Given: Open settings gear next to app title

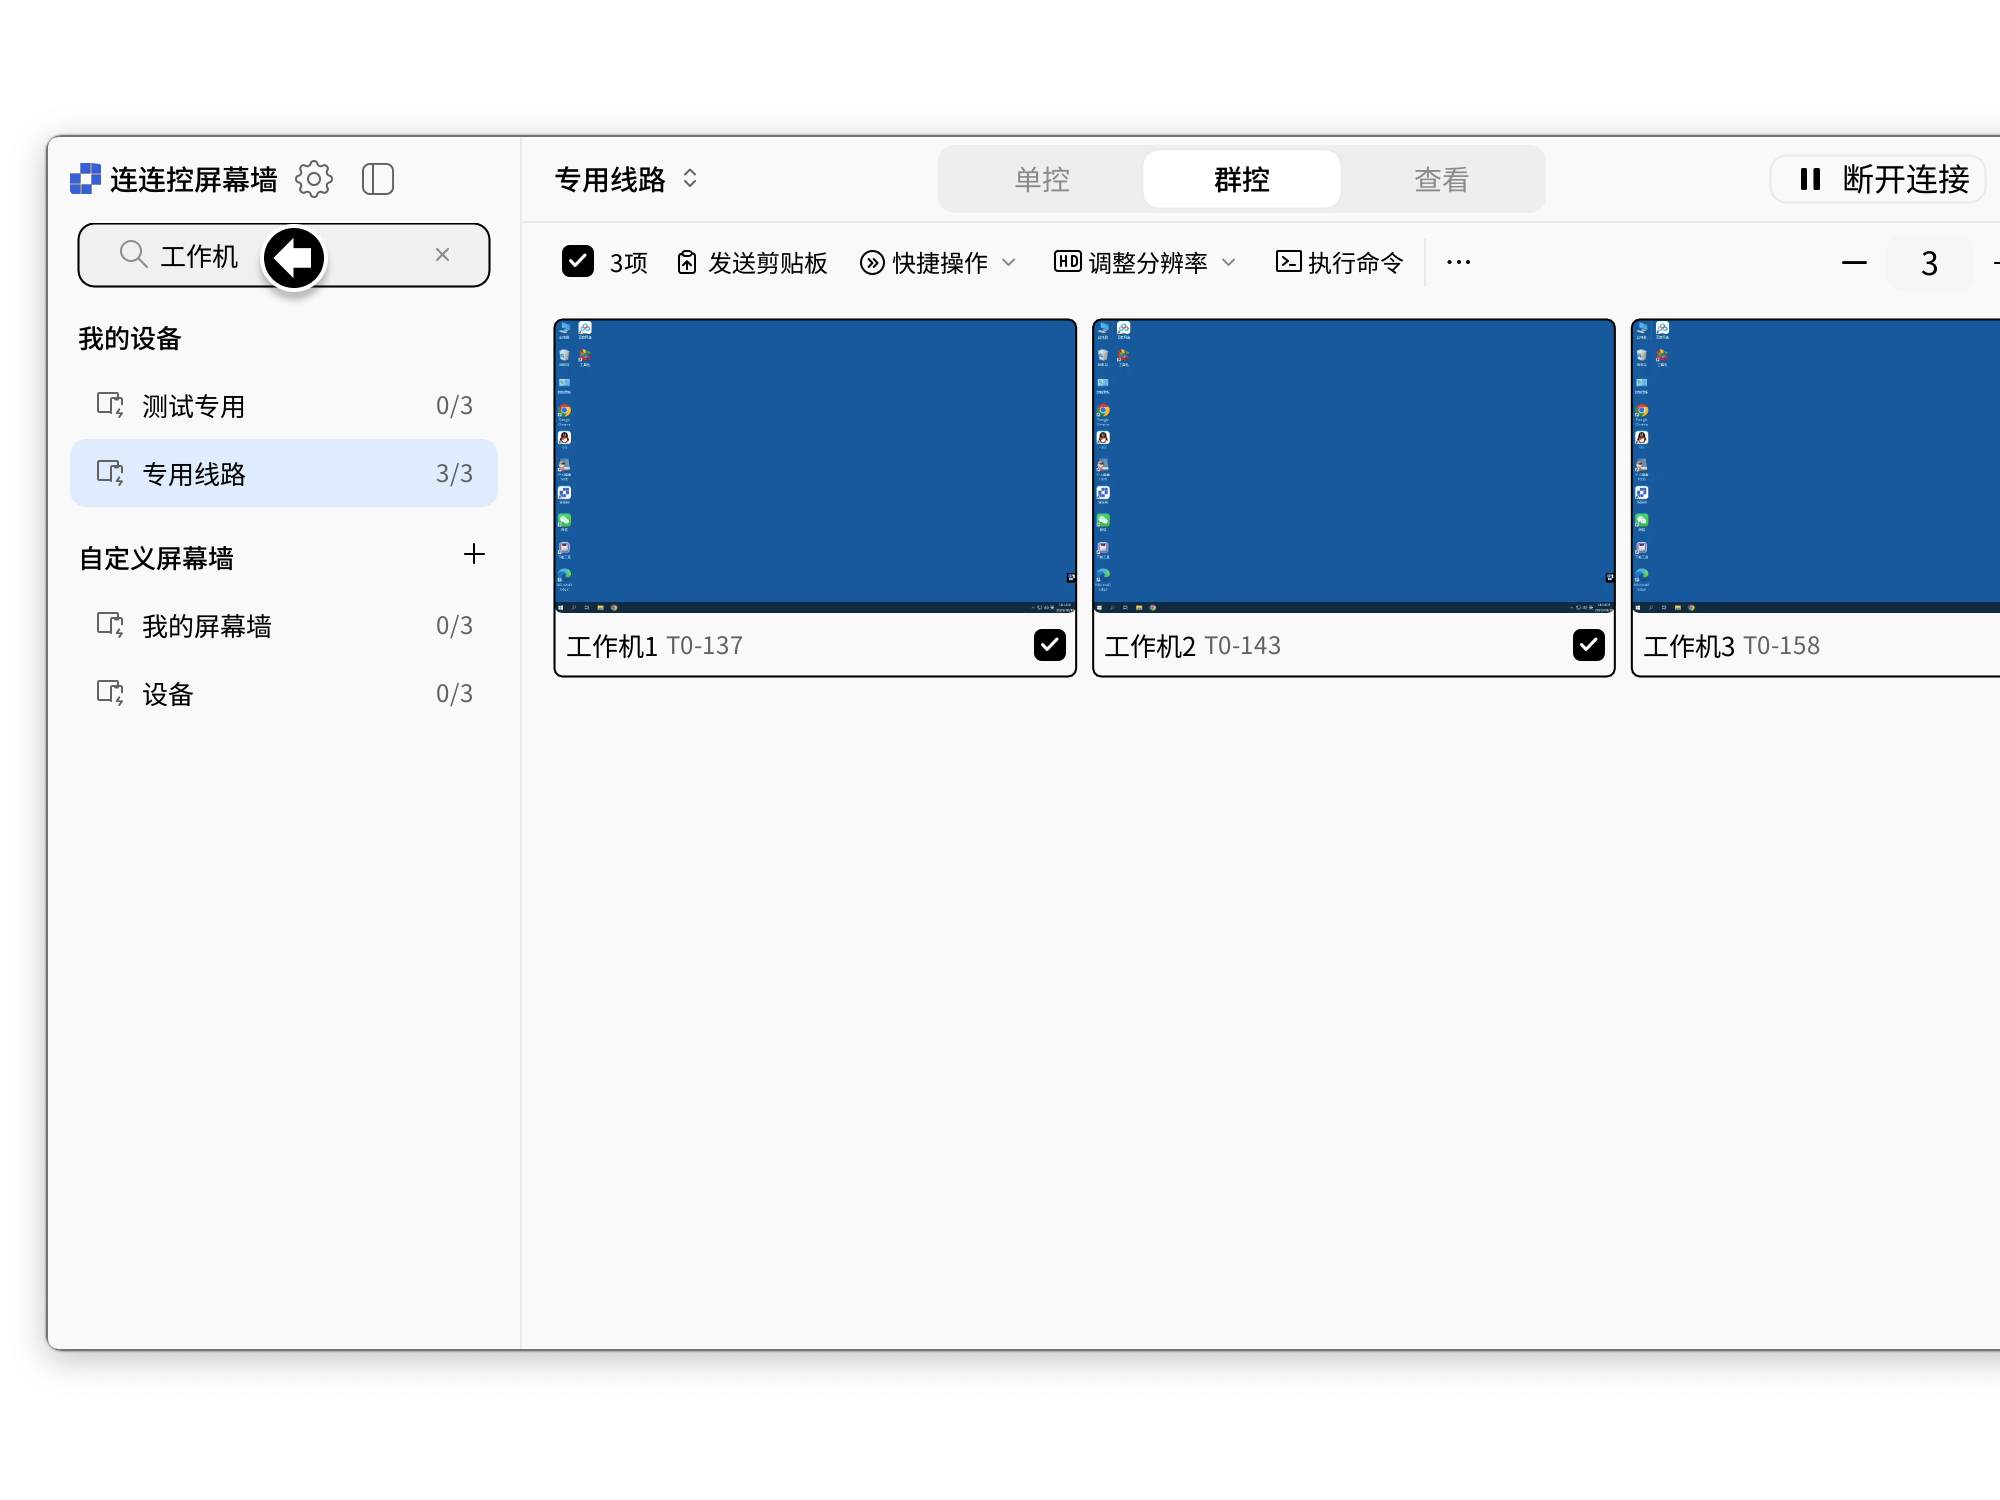Looking at the screenshot, I should coord(313,179).
